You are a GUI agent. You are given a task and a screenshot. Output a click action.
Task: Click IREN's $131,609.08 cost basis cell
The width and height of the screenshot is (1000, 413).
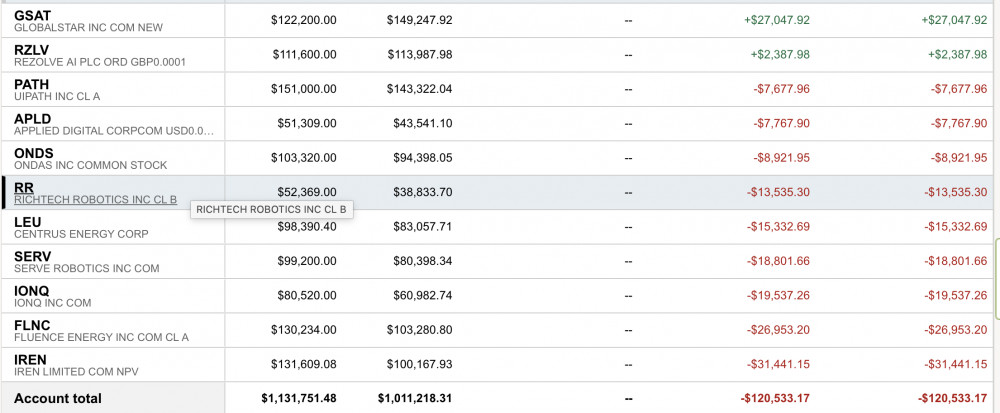click(304, 363)
